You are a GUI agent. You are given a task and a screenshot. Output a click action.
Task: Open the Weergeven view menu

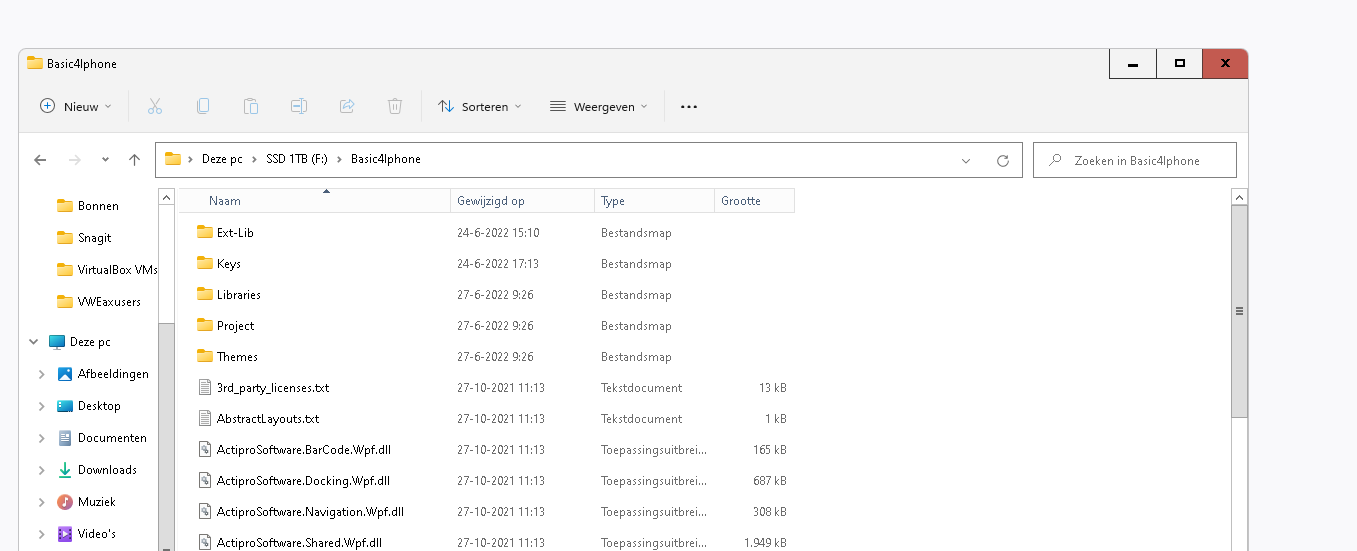pos(599,106)
